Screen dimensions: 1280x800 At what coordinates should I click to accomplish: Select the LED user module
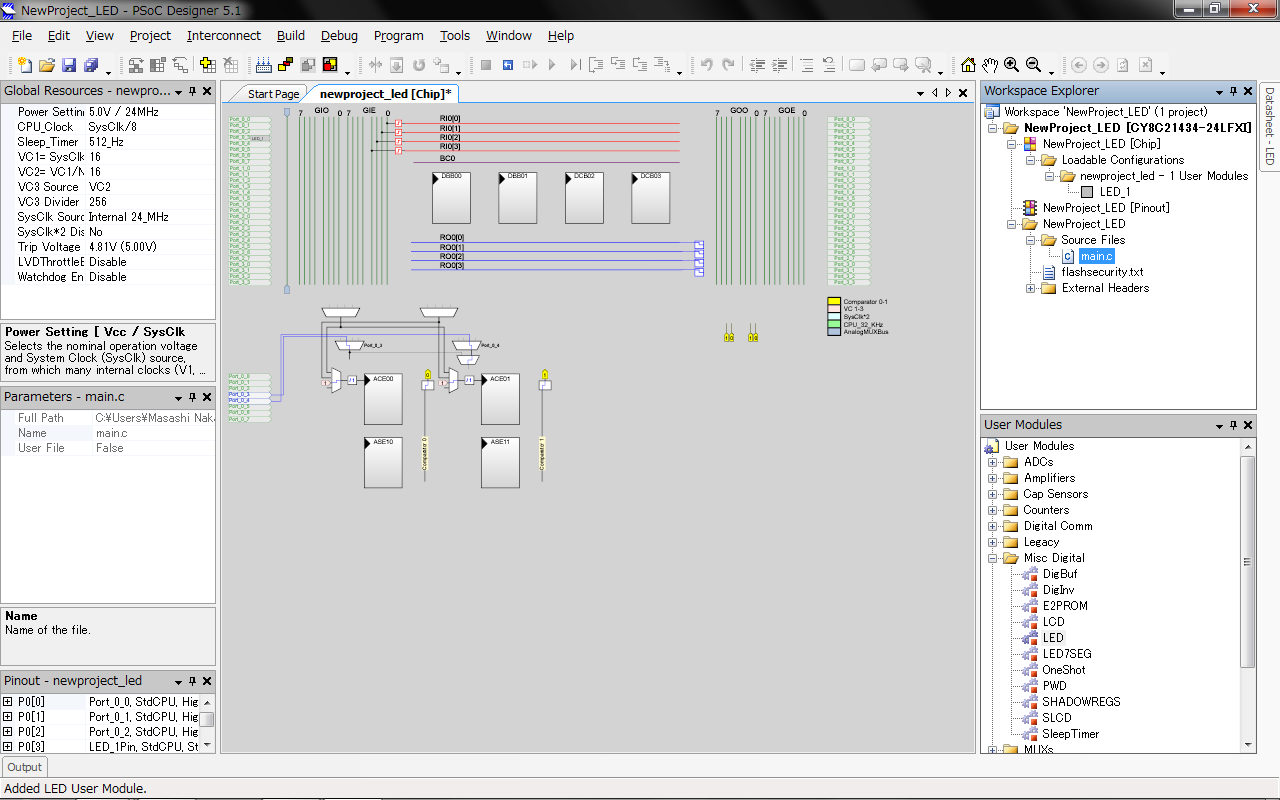1053,638
